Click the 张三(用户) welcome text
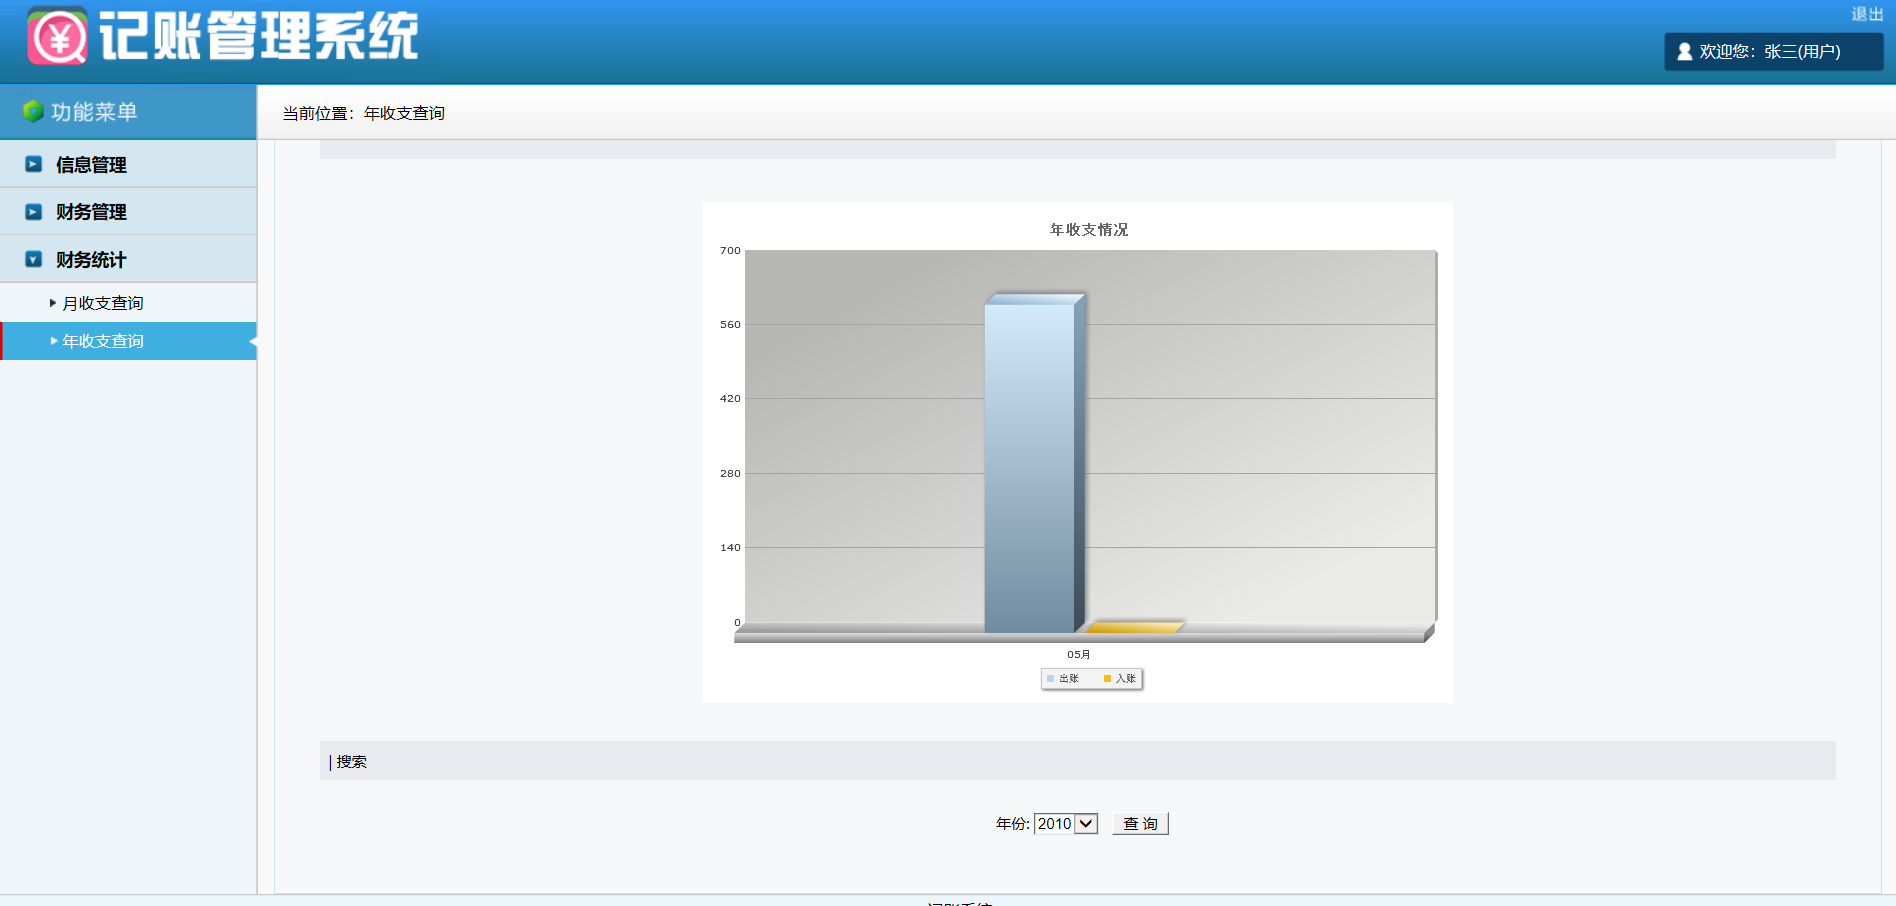 1801,51
